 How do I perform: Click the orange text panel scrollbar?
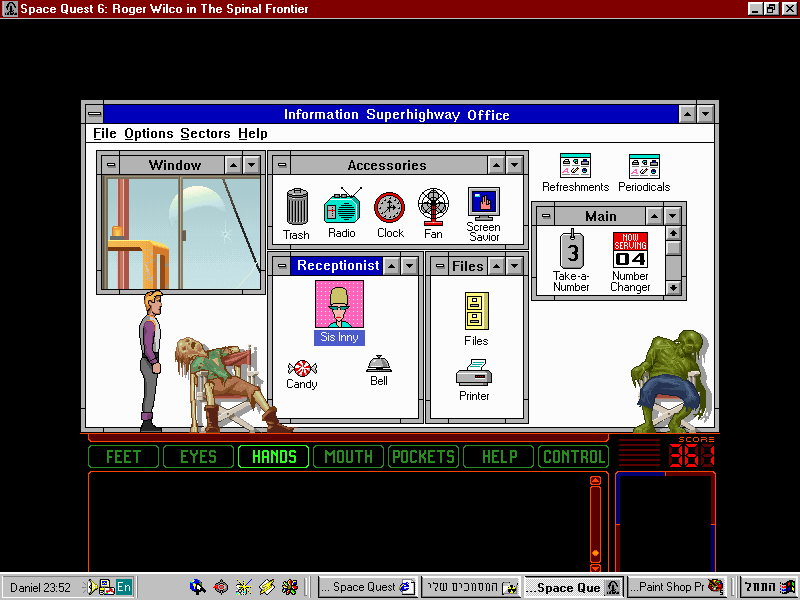[x=595, y=520]
